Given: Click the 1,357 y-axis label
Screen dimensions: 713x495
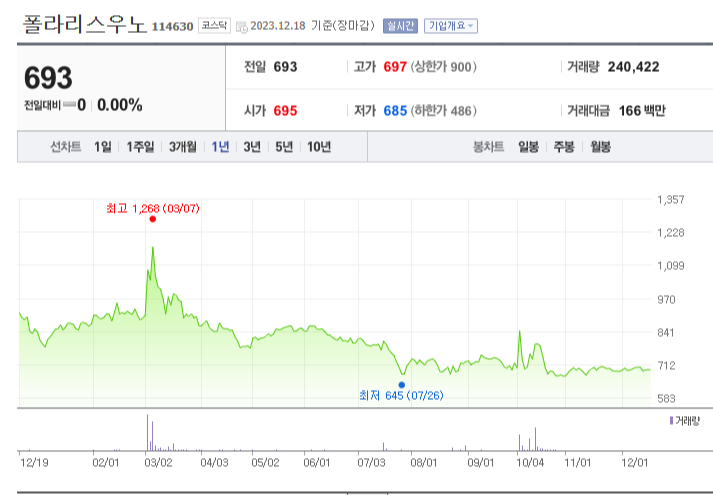Looking at the screenshot, I should (671, 200).
